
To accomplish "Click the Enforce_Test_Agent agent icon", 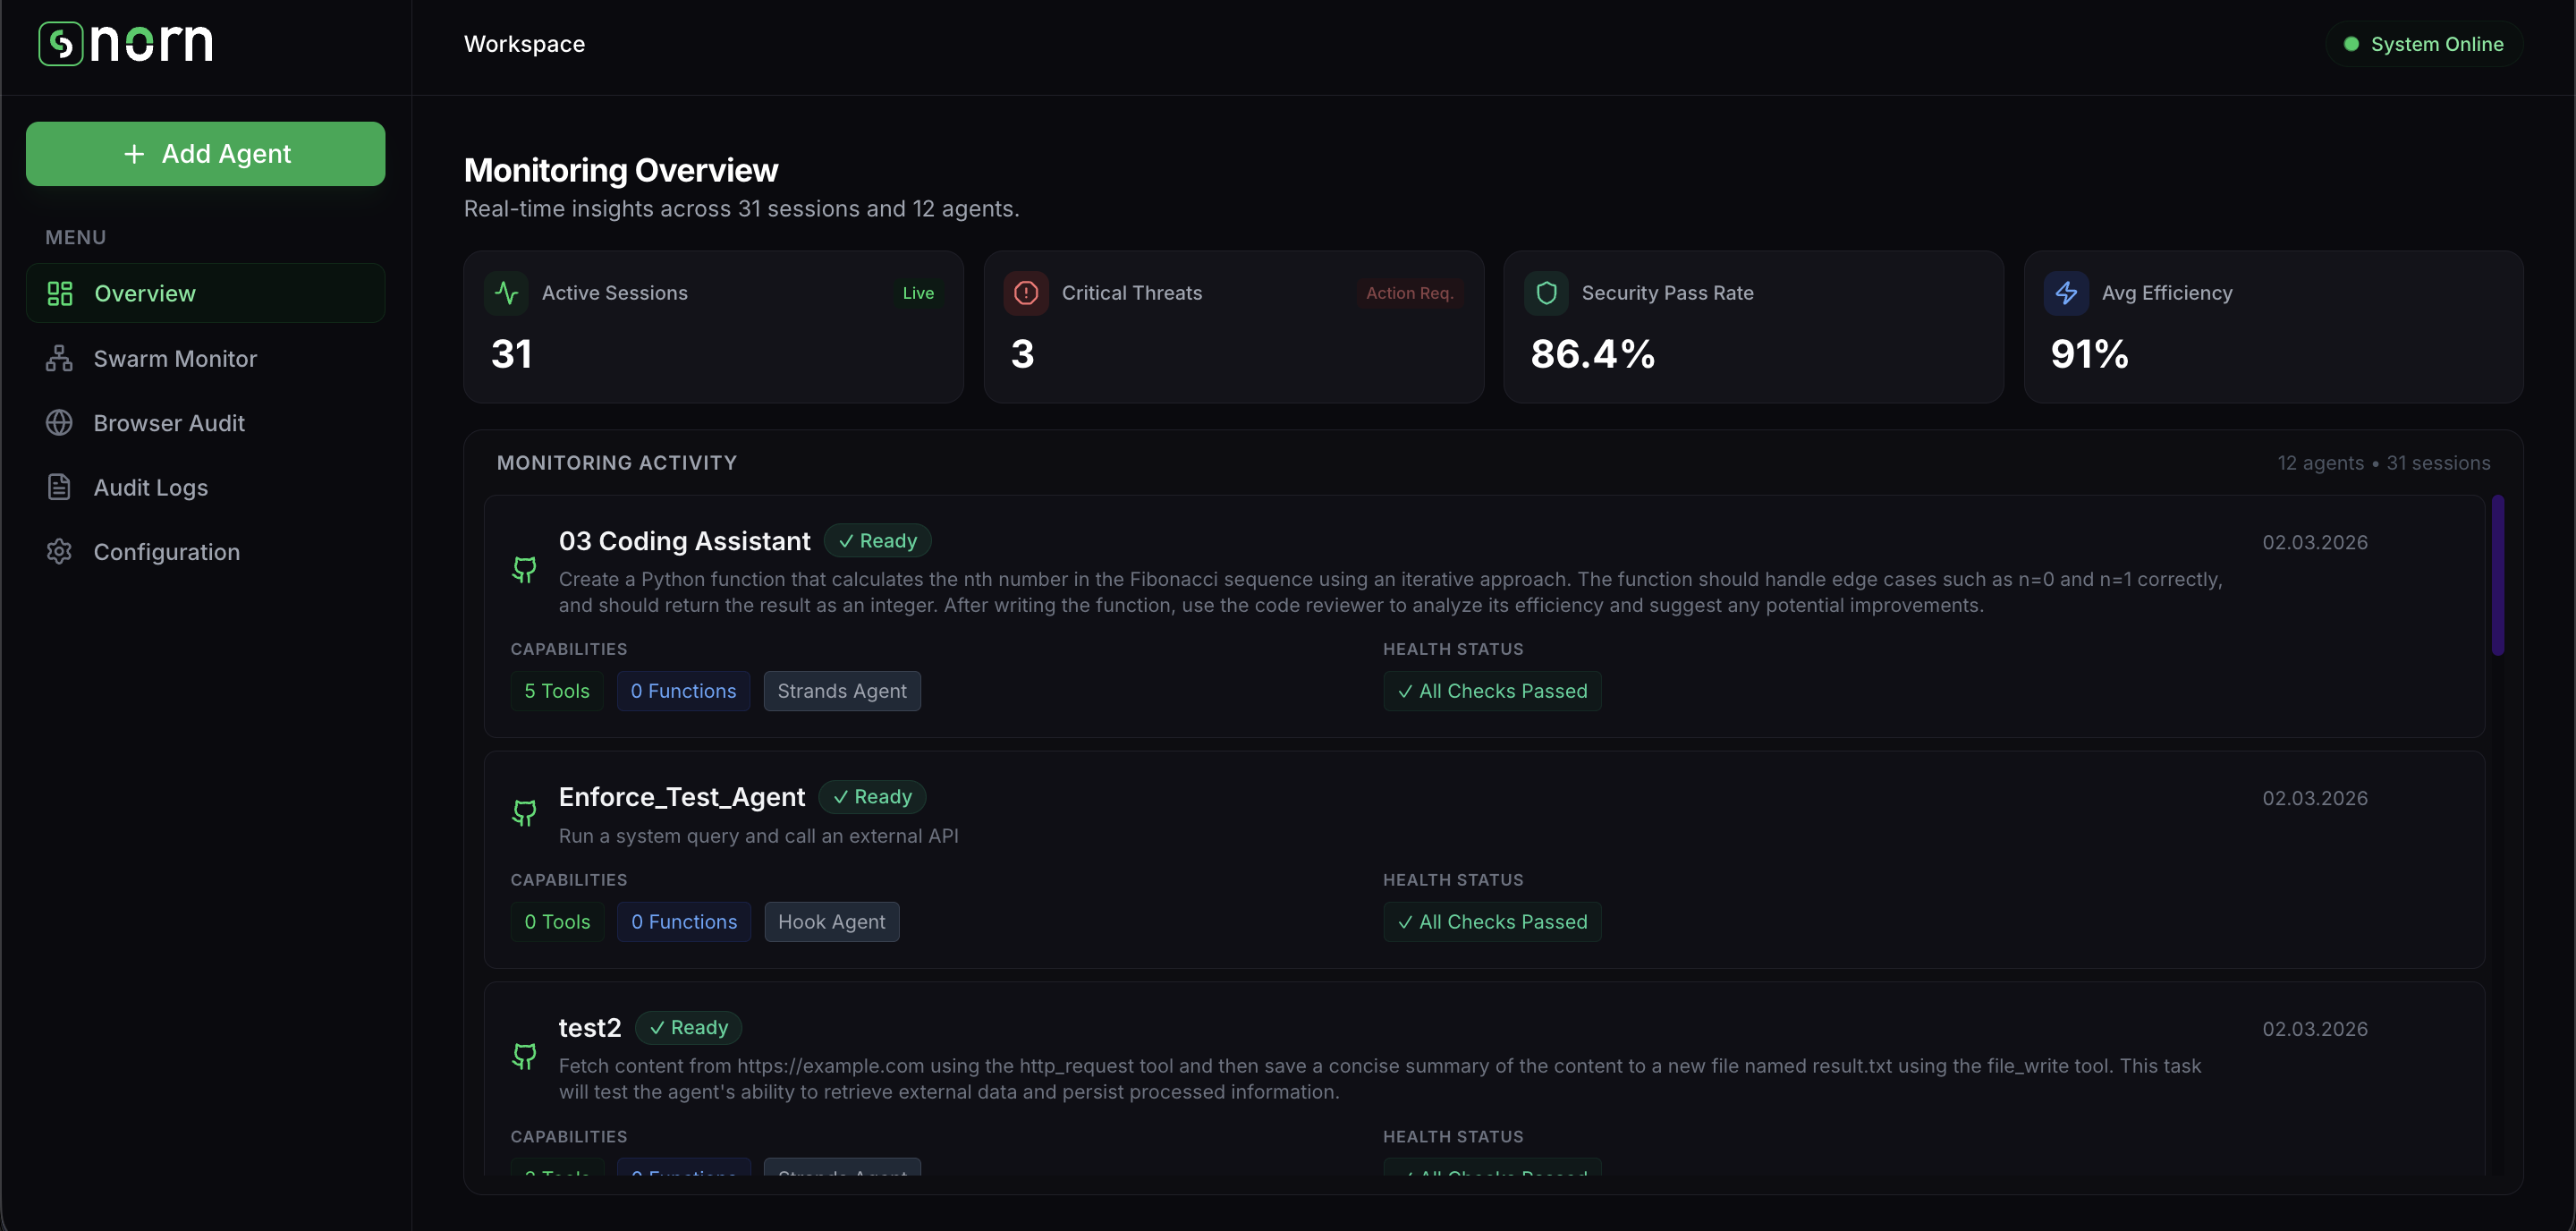I will [x=524, y=812].
